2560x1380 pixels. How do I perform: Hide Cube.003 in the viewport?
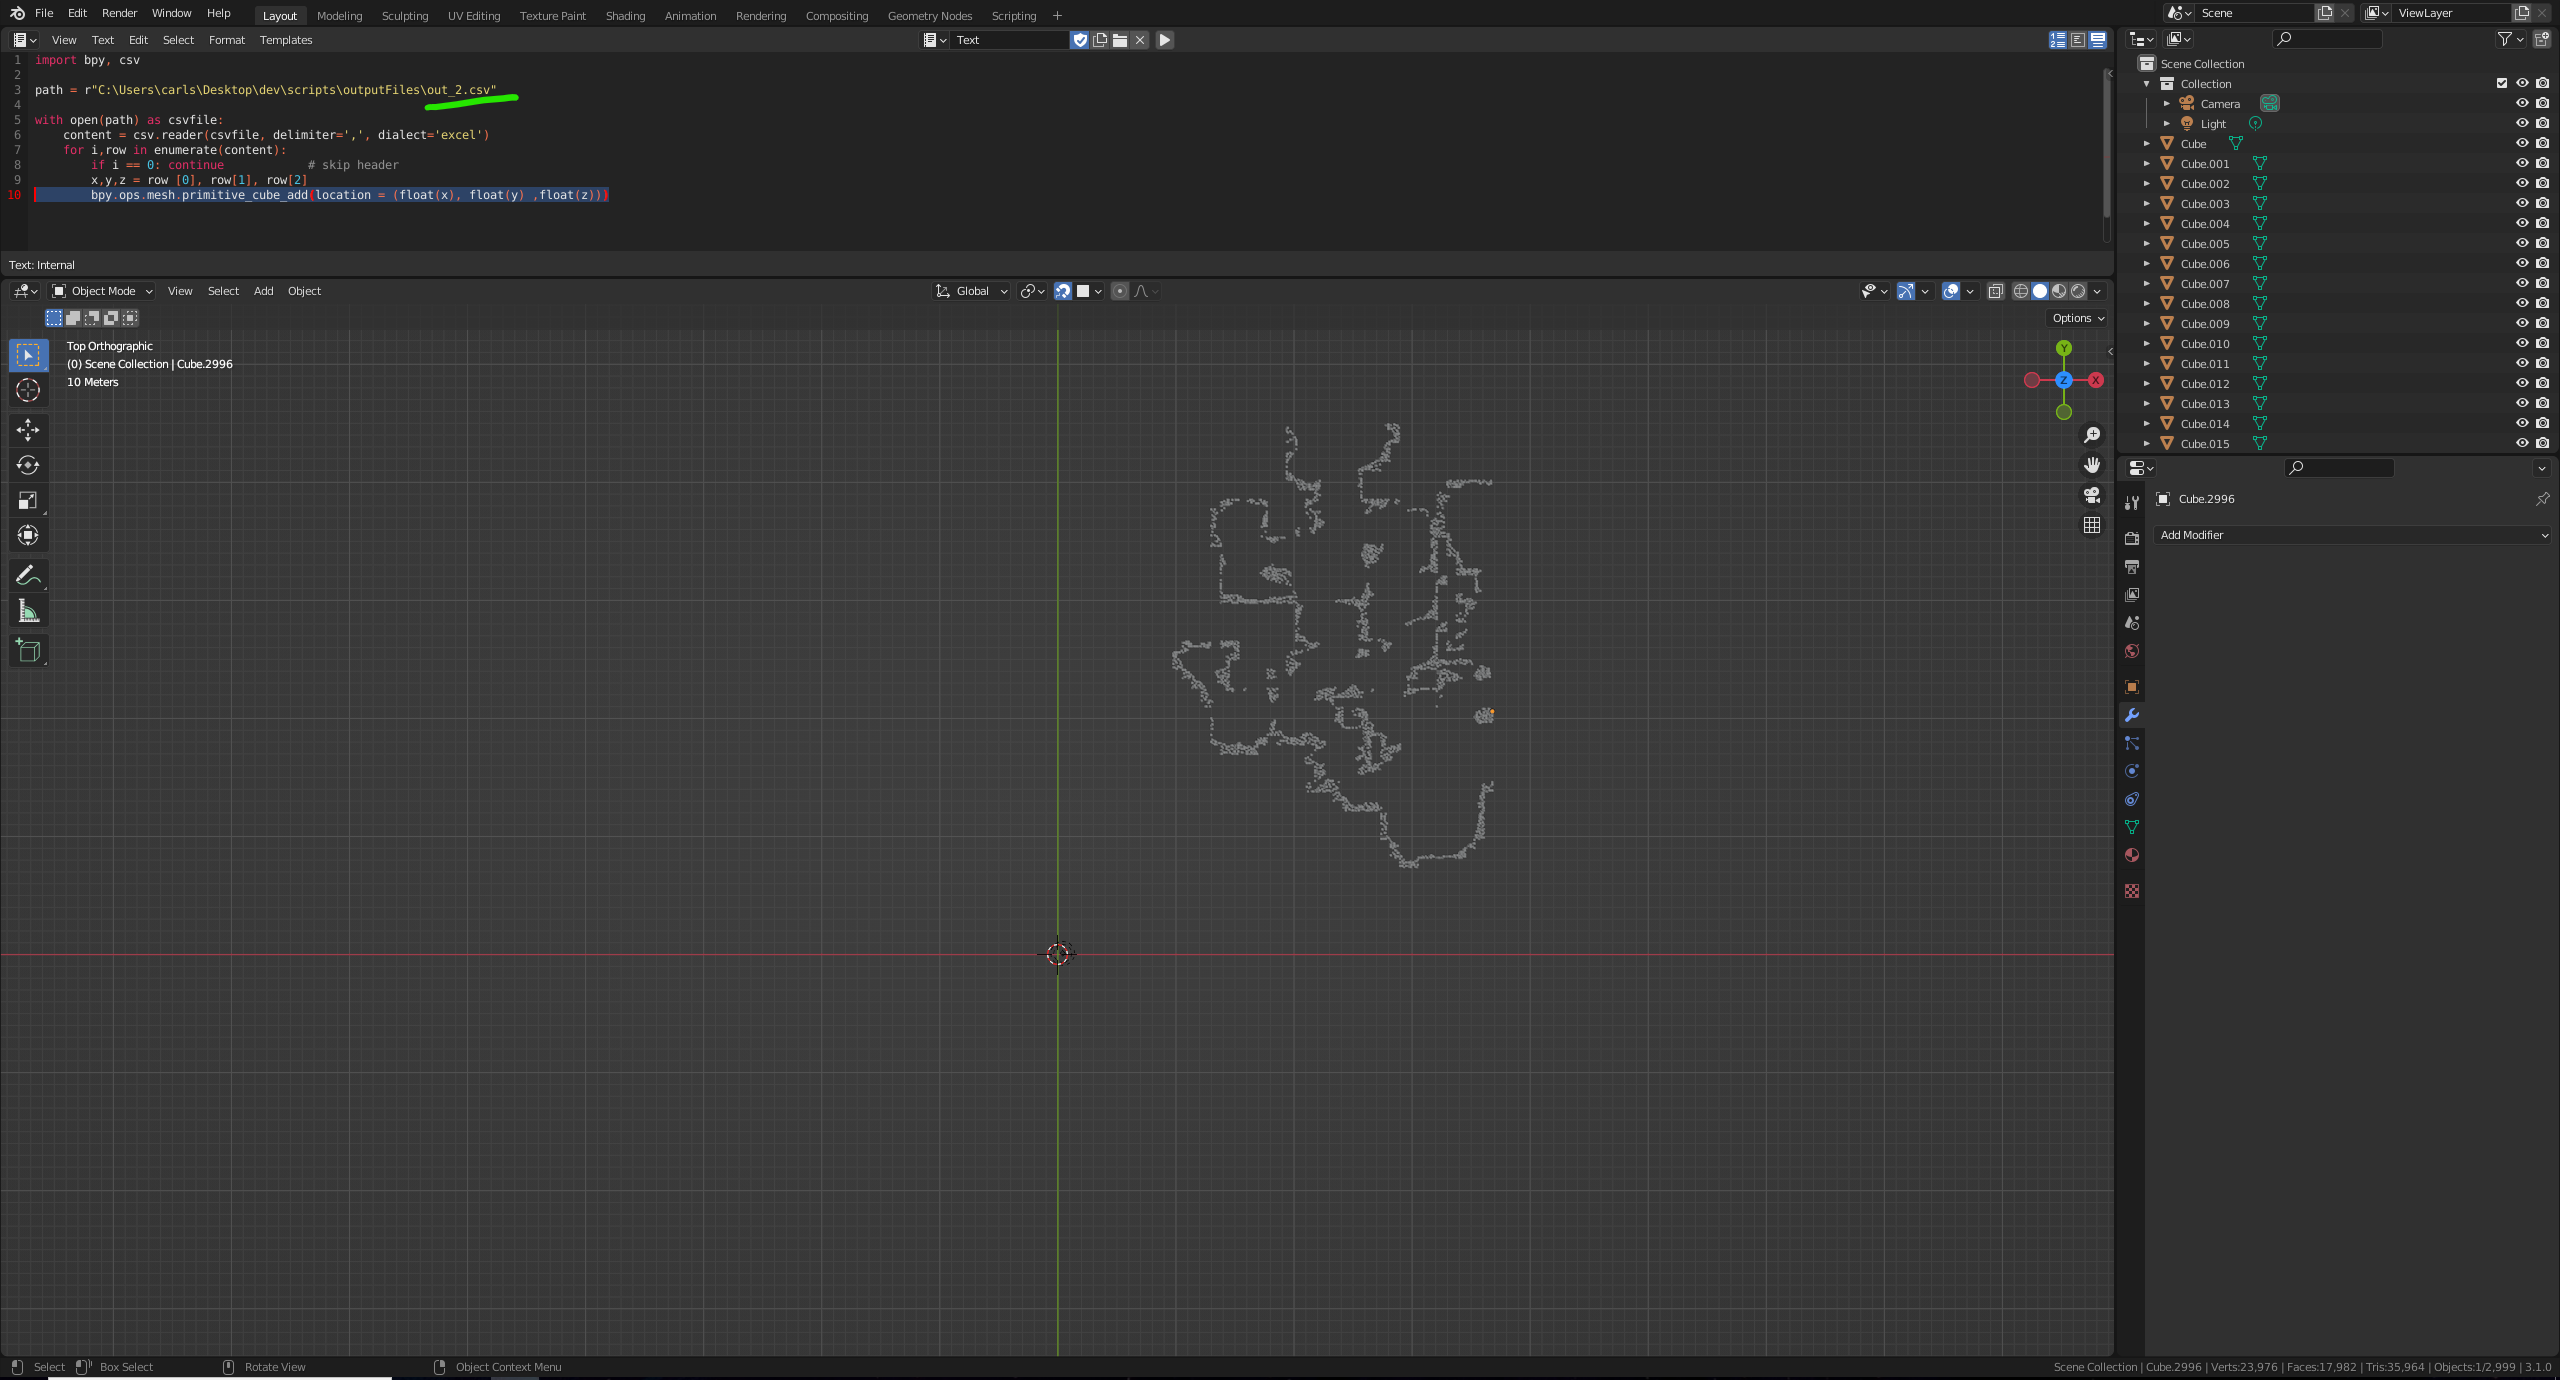pyautogui.click(x=2521, y=203)
